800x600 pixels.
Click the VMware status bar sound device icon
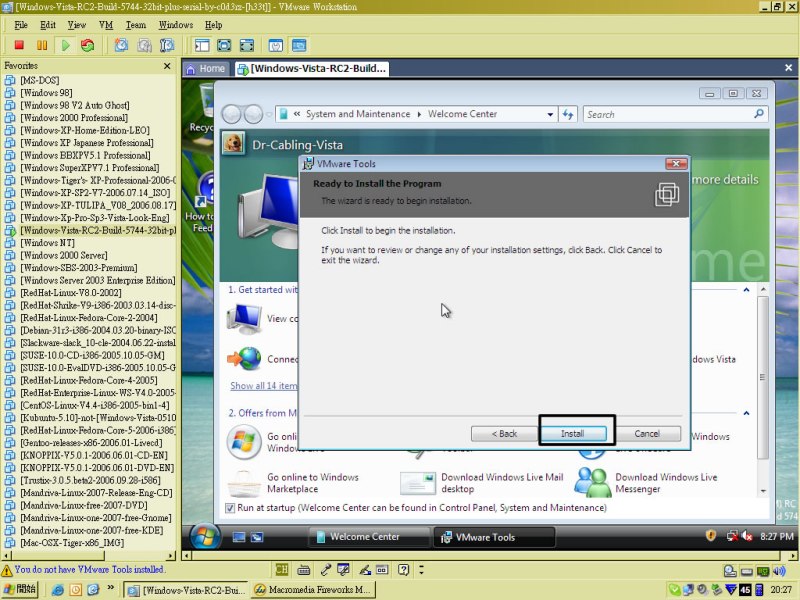pos(780,571)
